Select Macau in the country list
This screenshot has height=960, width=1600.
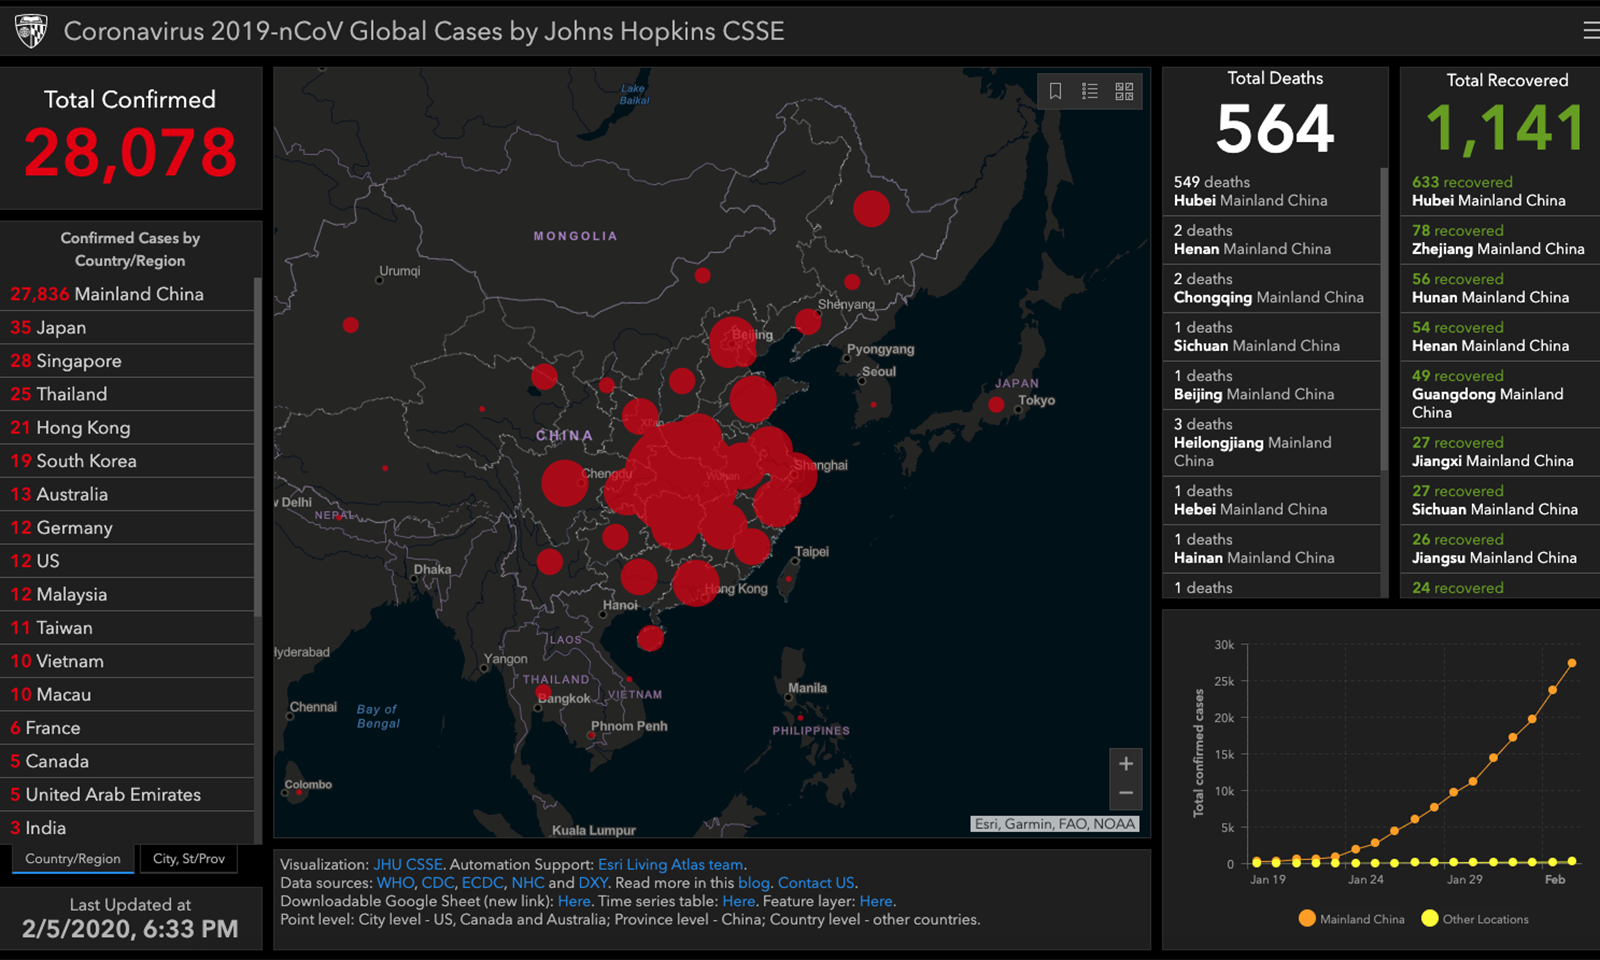click(x=127, y=694)
